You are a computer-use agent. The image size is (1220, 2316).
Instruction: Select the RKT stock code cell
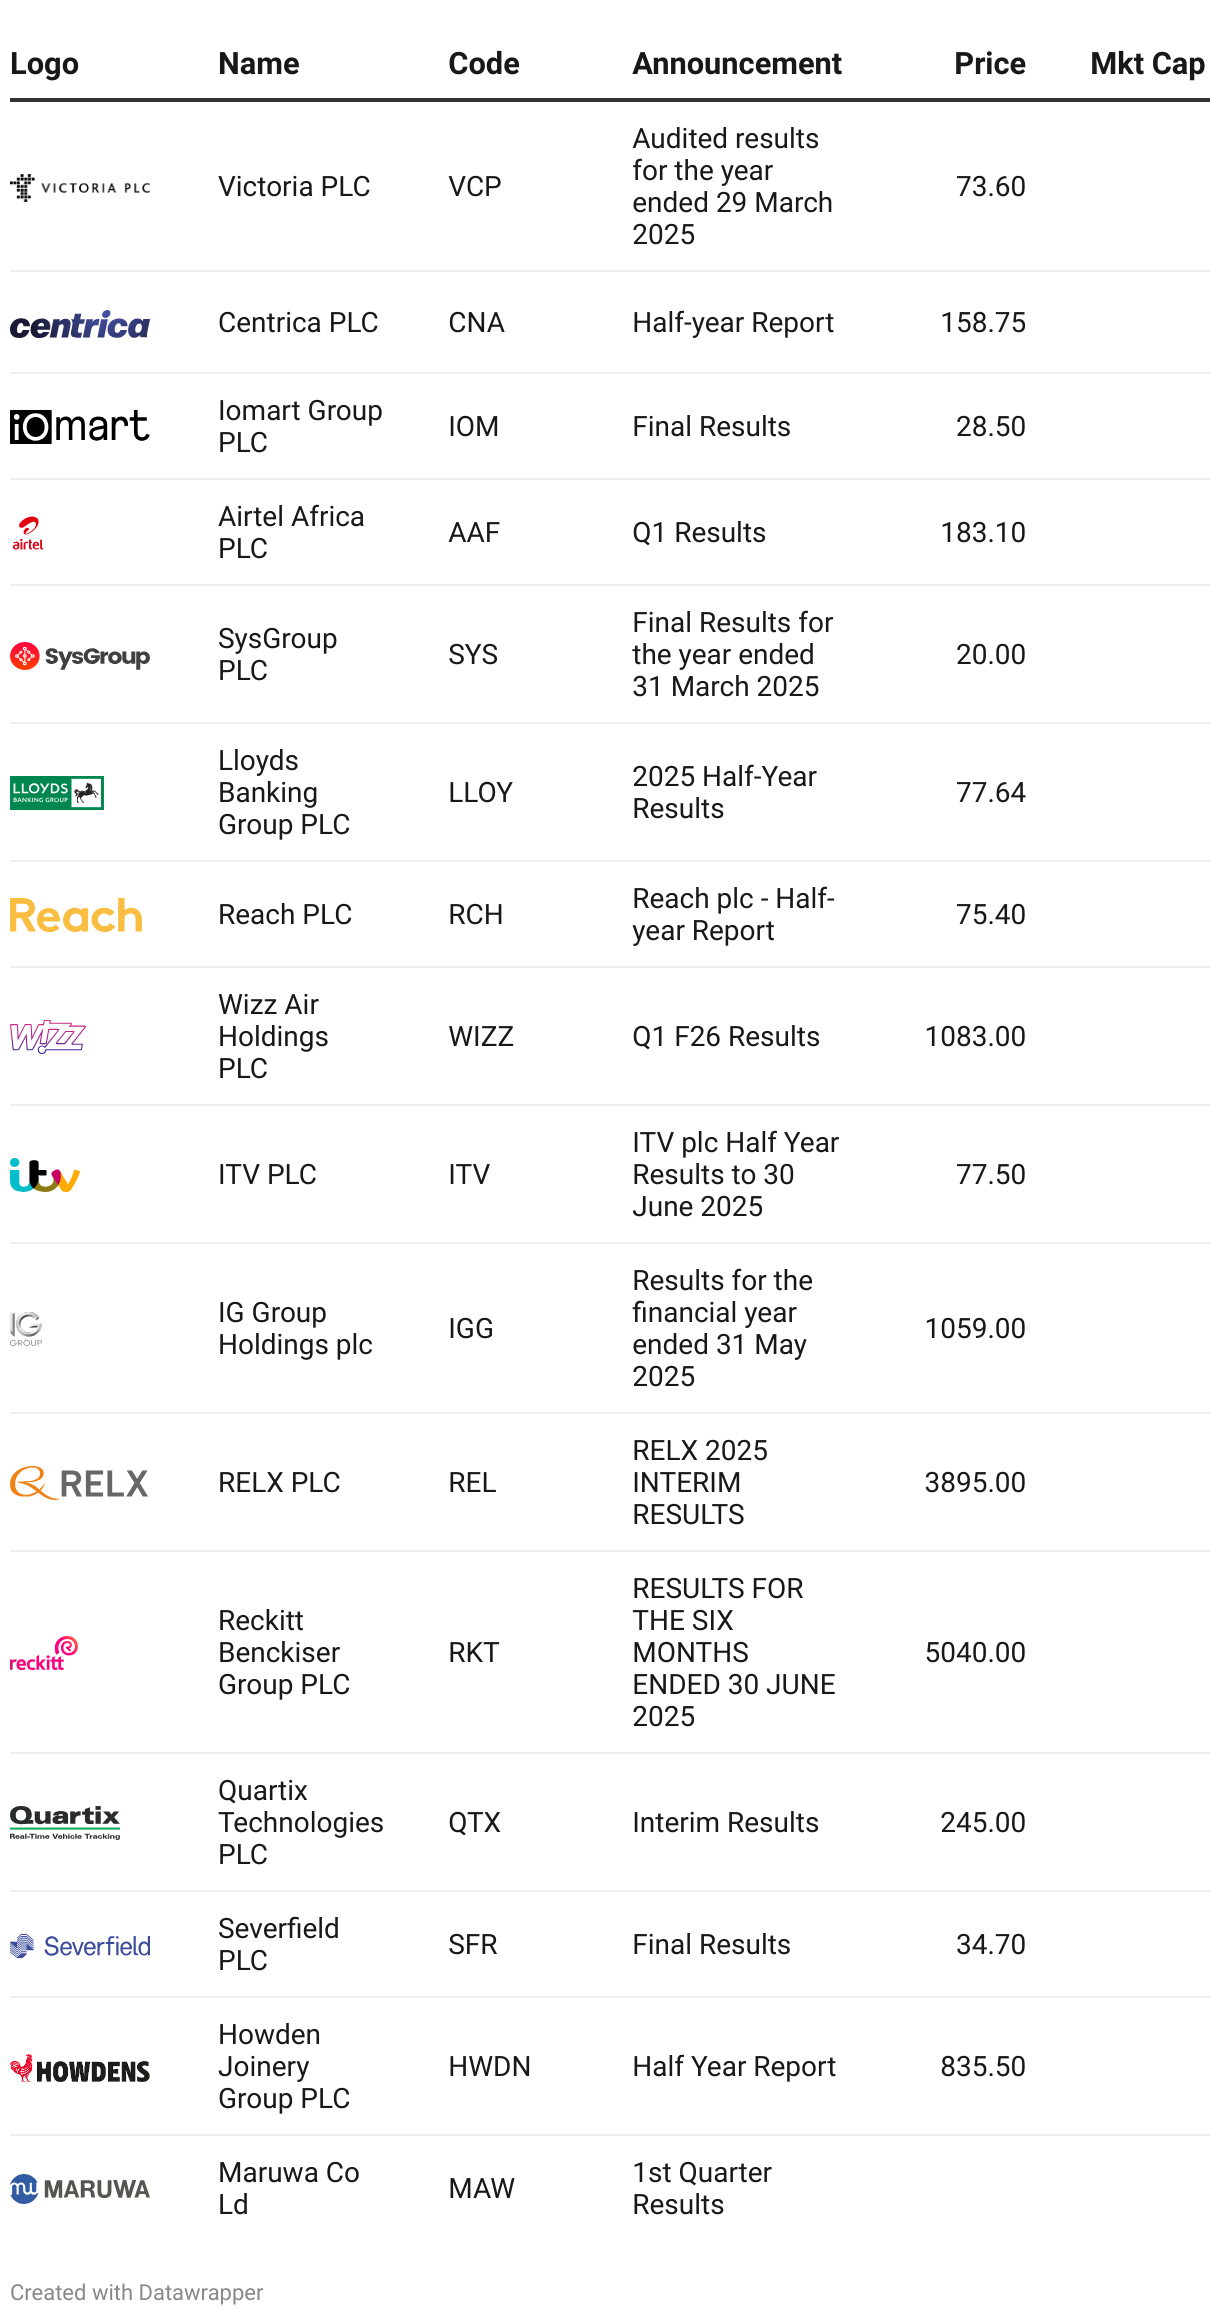click(474, 1652)
